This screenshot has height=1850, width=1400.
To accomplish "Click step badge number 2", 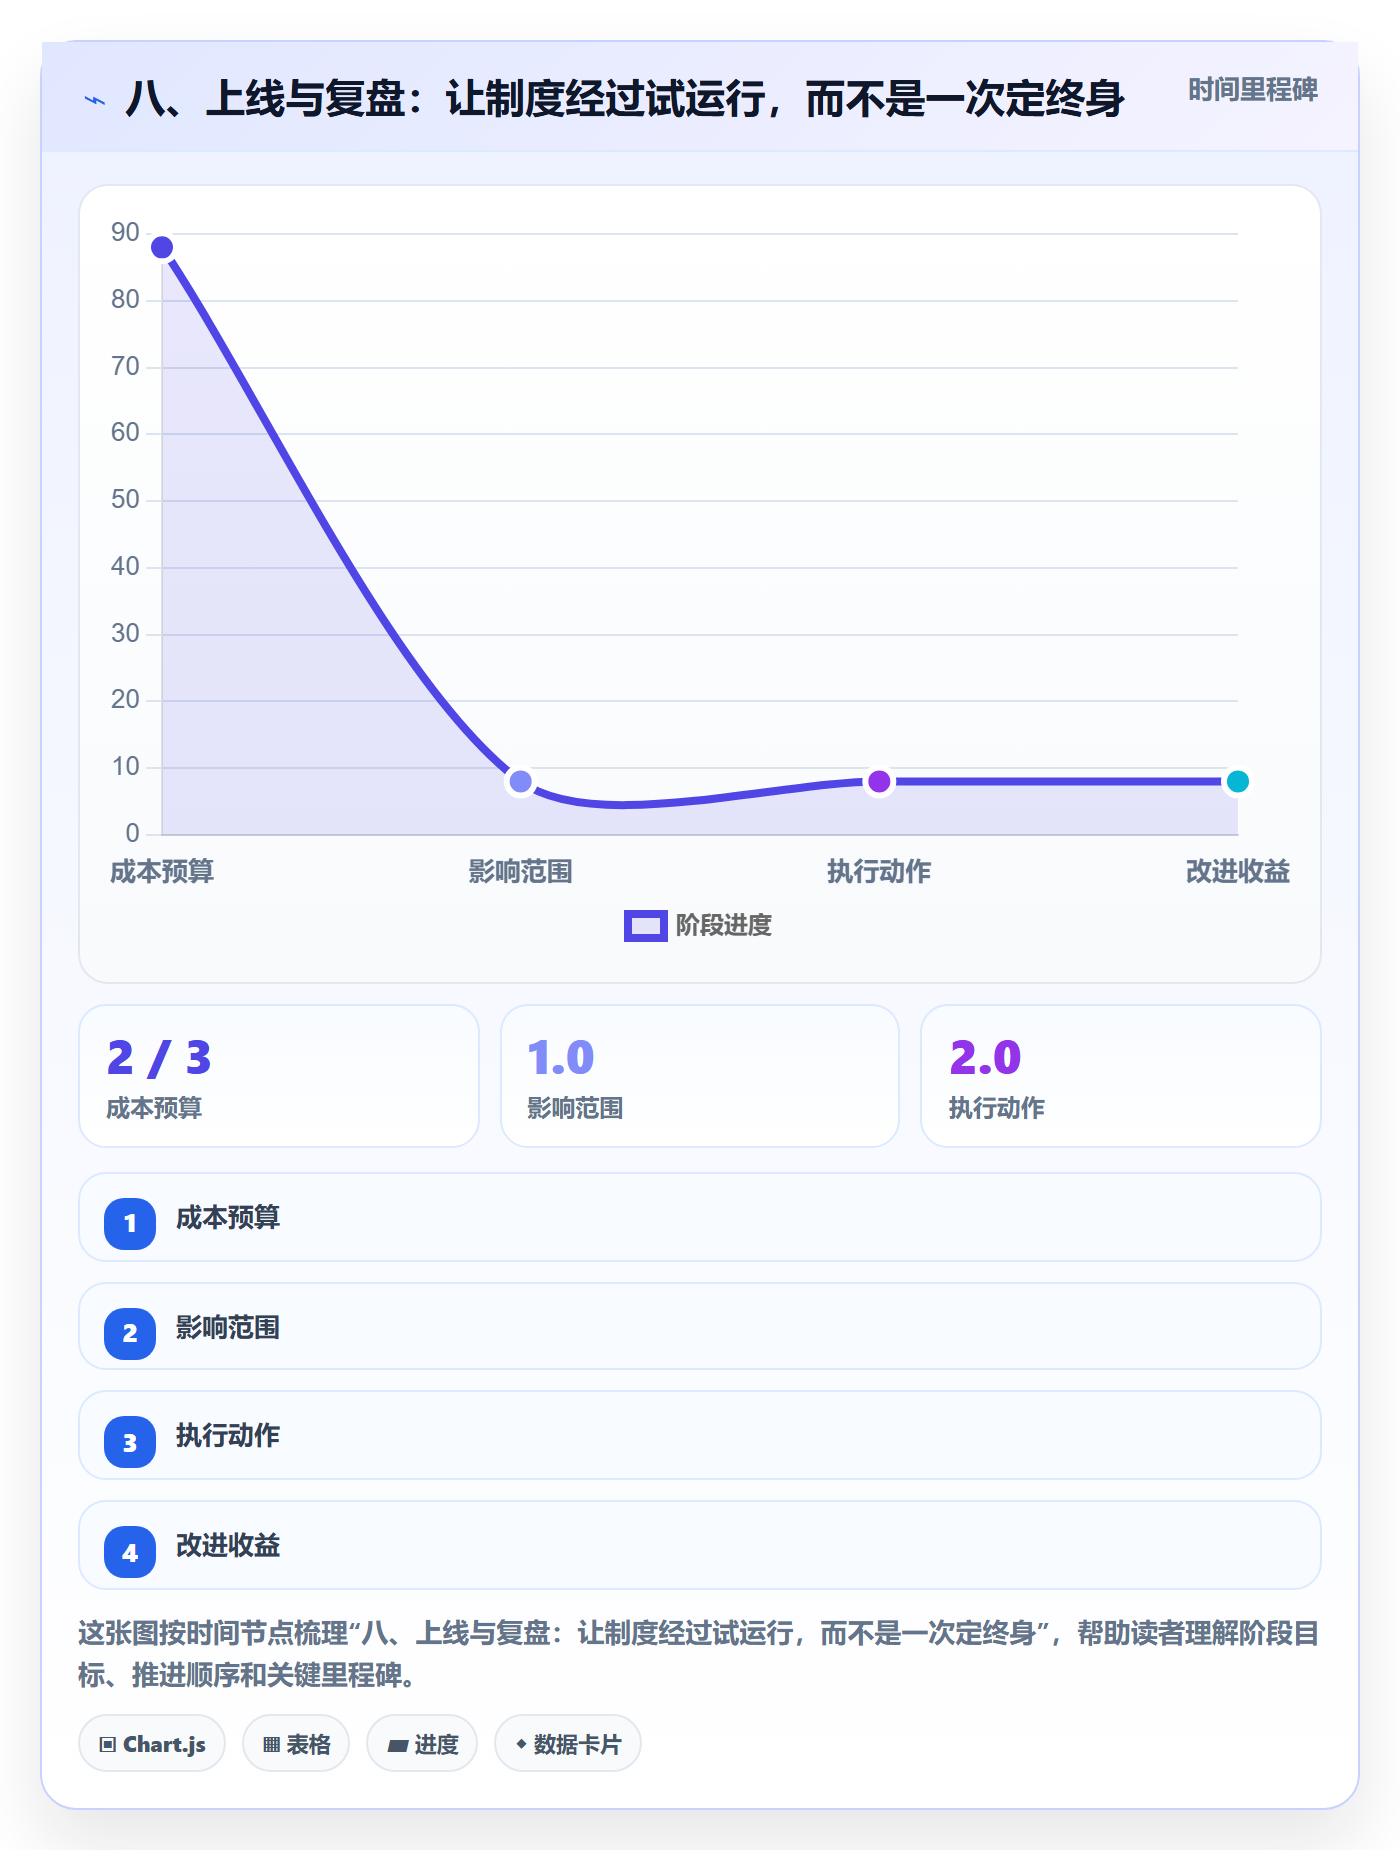I will click(x=130, y=1333).
